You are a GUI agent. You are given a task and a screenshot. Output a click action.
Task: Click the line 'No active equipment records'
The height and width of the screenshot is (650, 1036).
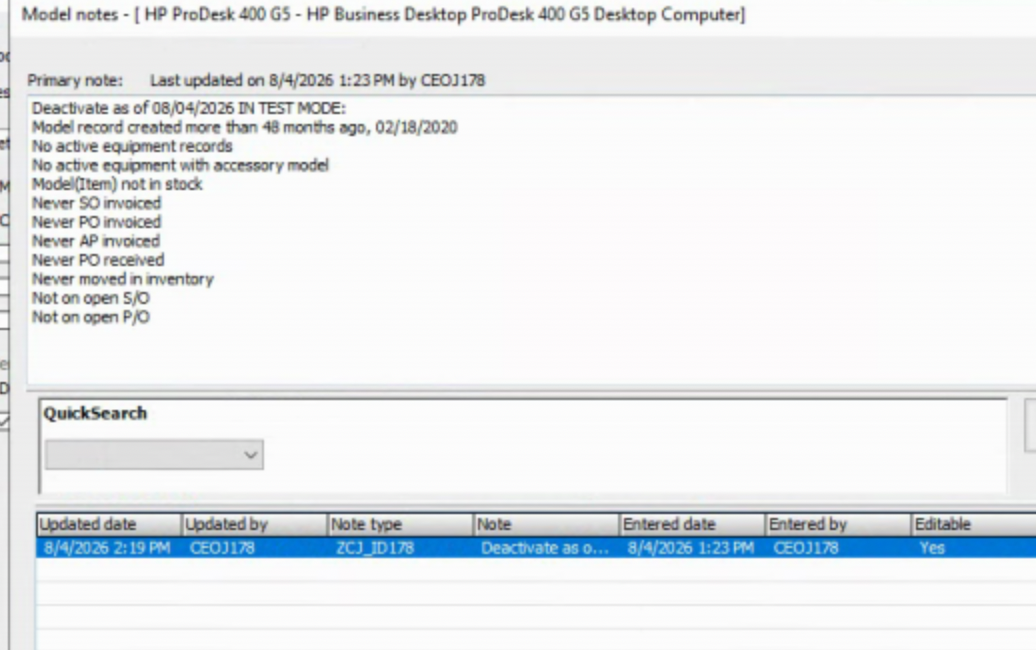(132, 146)
